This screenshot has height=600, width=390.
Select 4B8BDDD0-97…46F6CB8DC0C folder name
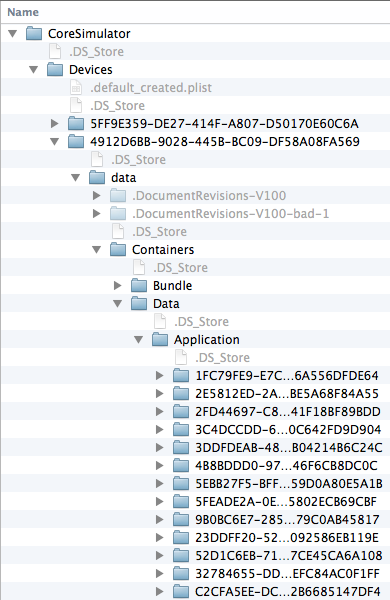[286, 465]
